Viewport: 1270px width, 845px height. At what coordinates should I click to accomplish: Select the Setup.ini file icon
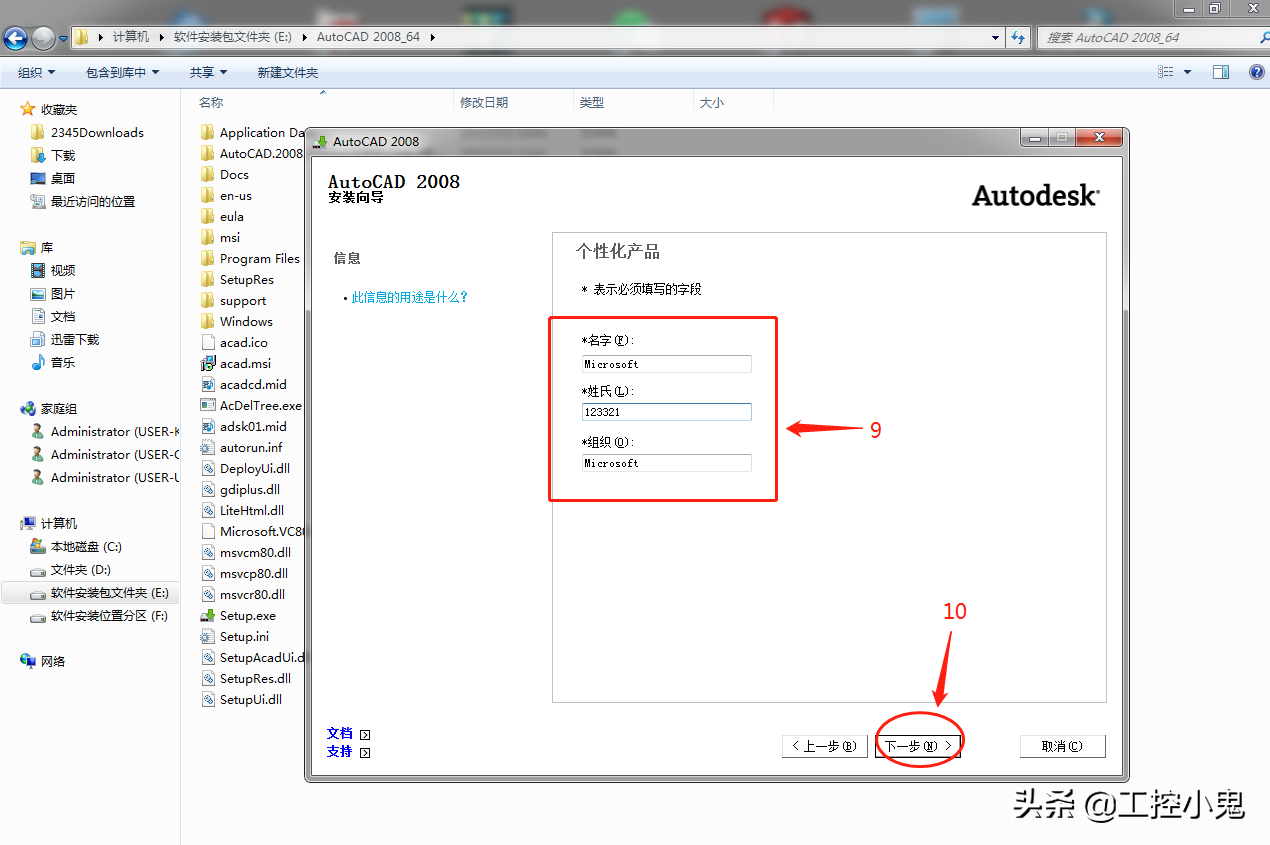(208, 636)
